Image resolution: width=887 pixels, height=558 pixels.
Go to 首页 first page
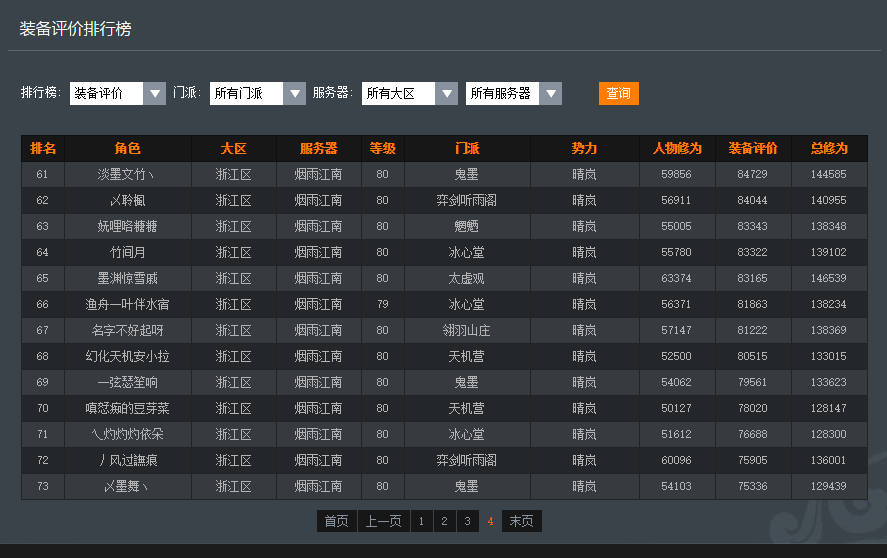(x=336, y=521)
